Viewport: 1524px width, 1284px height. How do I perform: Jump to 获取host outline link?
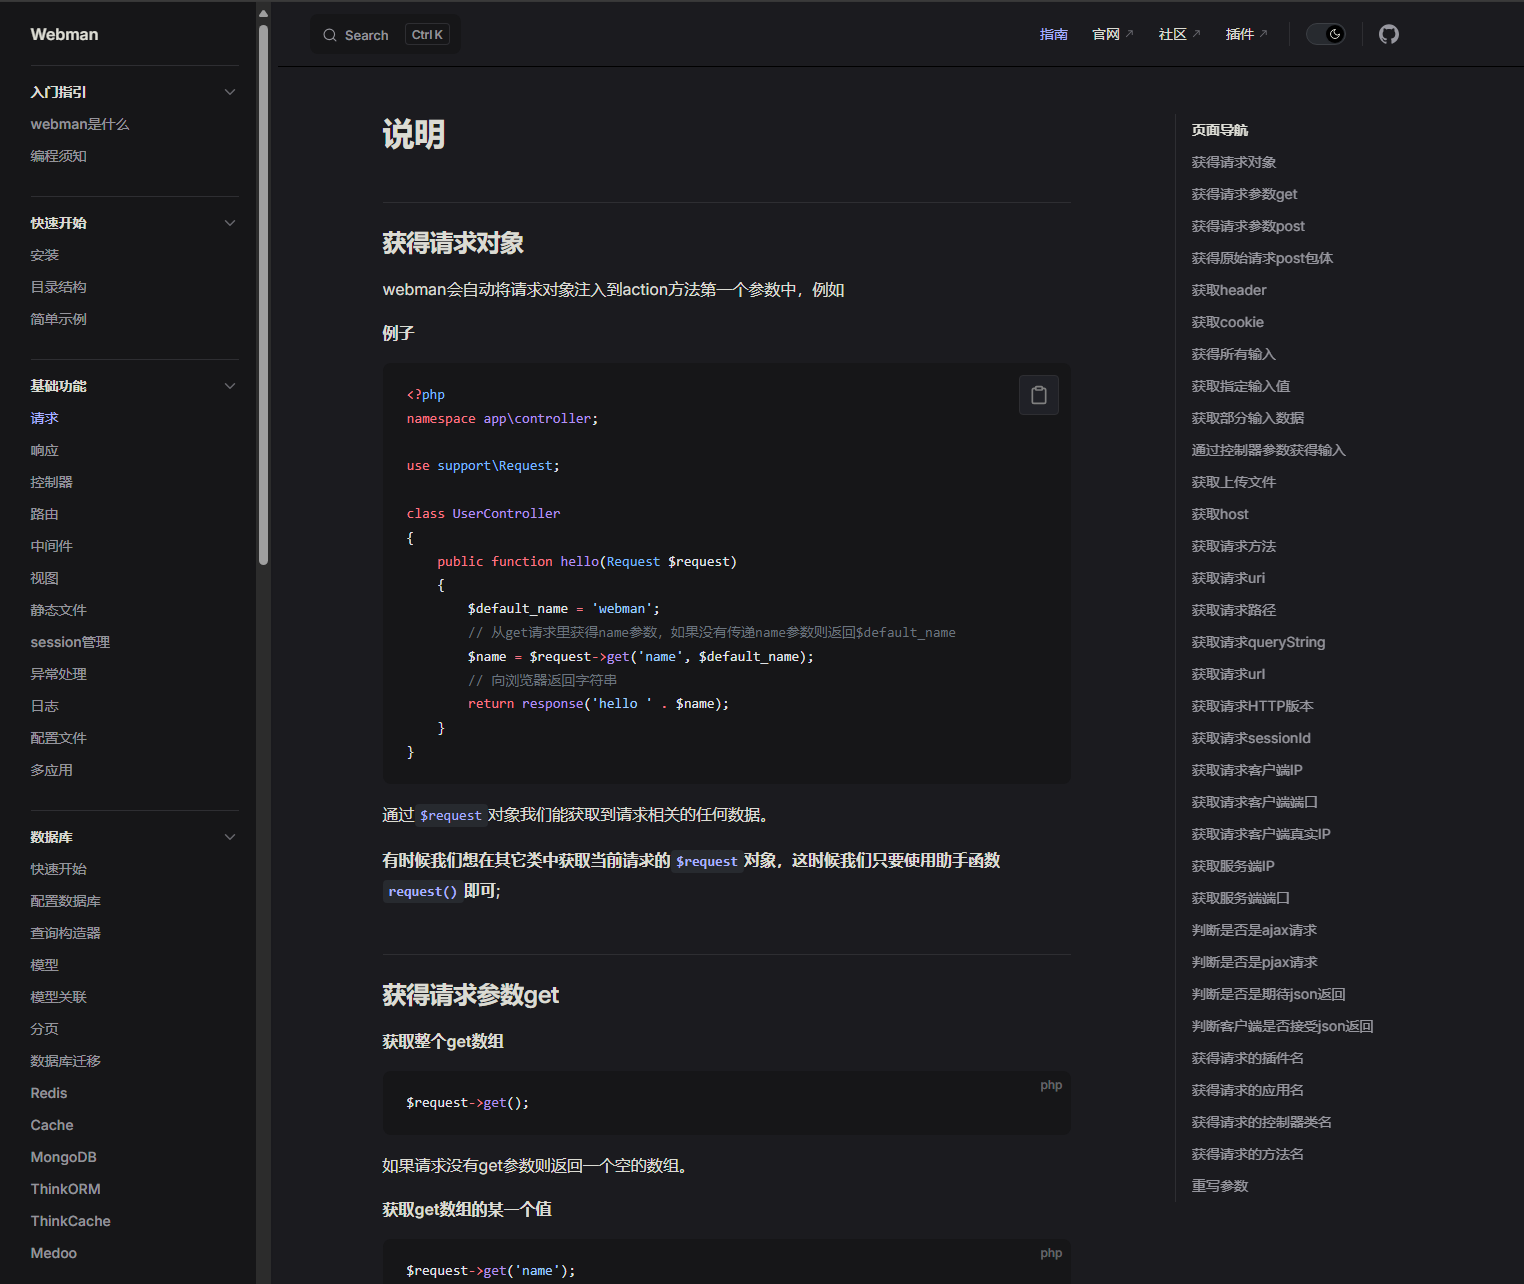(1220, 514)
